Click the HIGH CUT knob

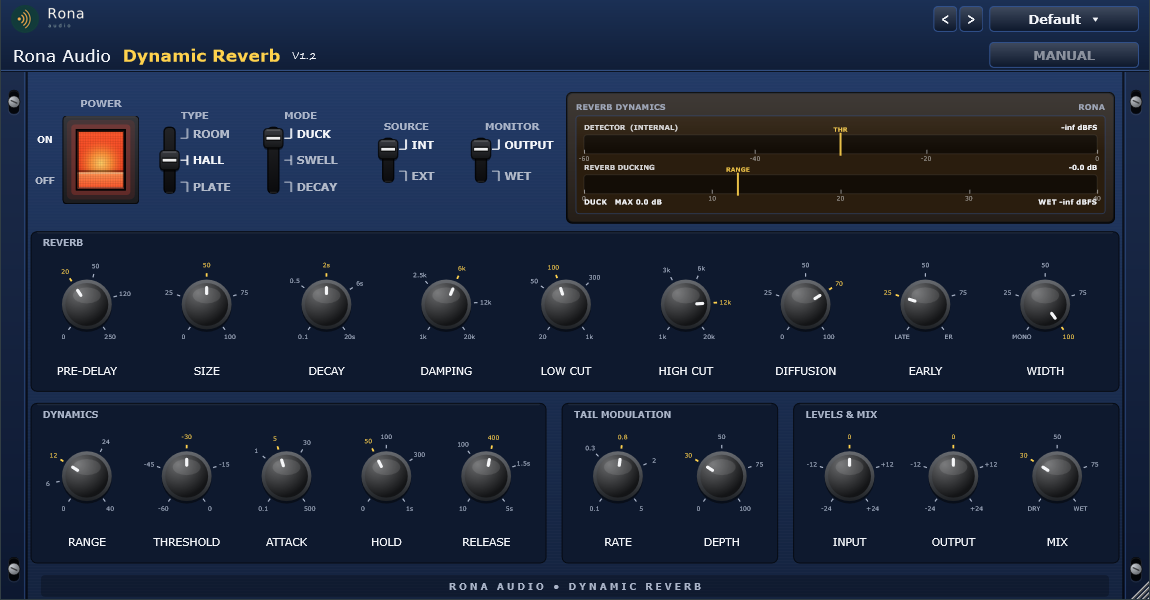tap(686, 304)
